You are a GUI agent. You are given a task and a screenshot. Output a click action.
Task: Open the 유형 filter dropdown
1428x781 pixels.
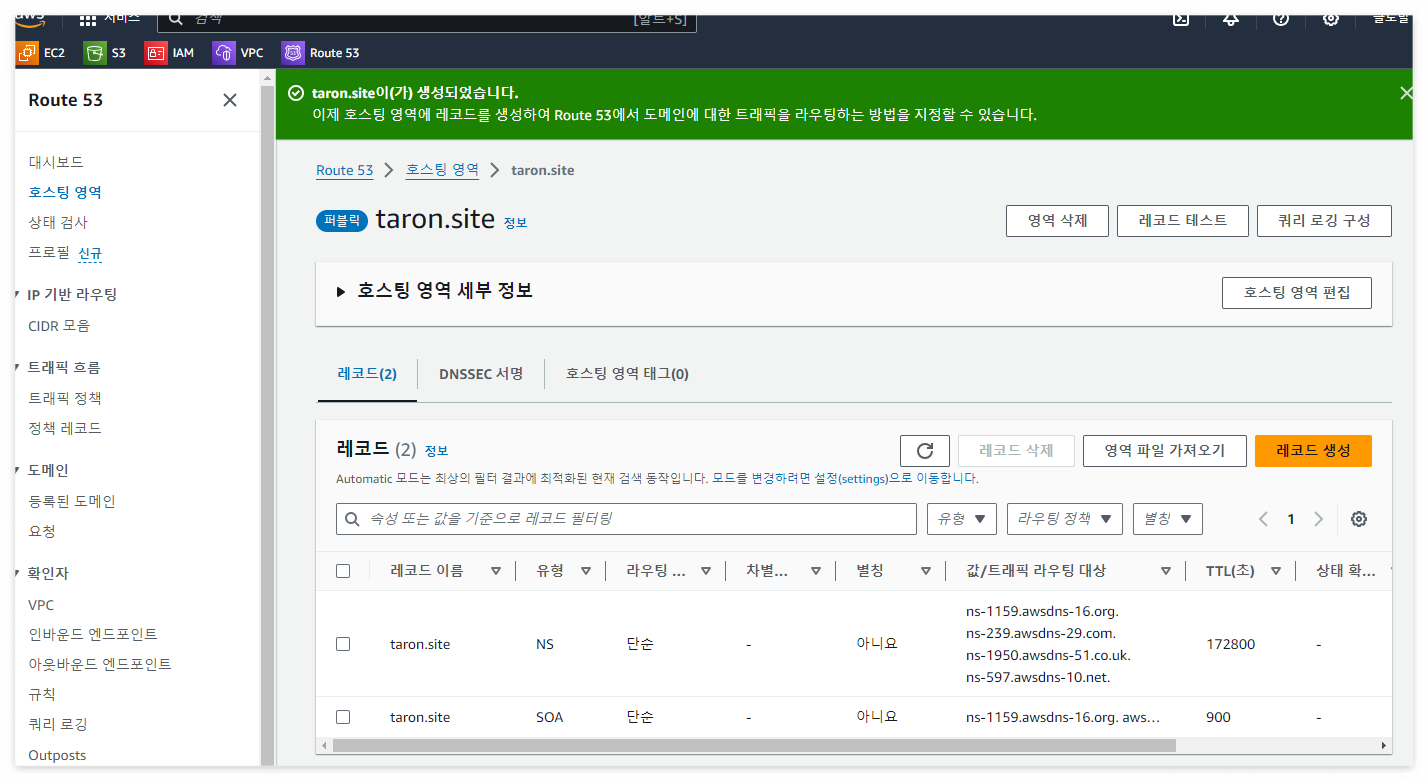(962, 519)
